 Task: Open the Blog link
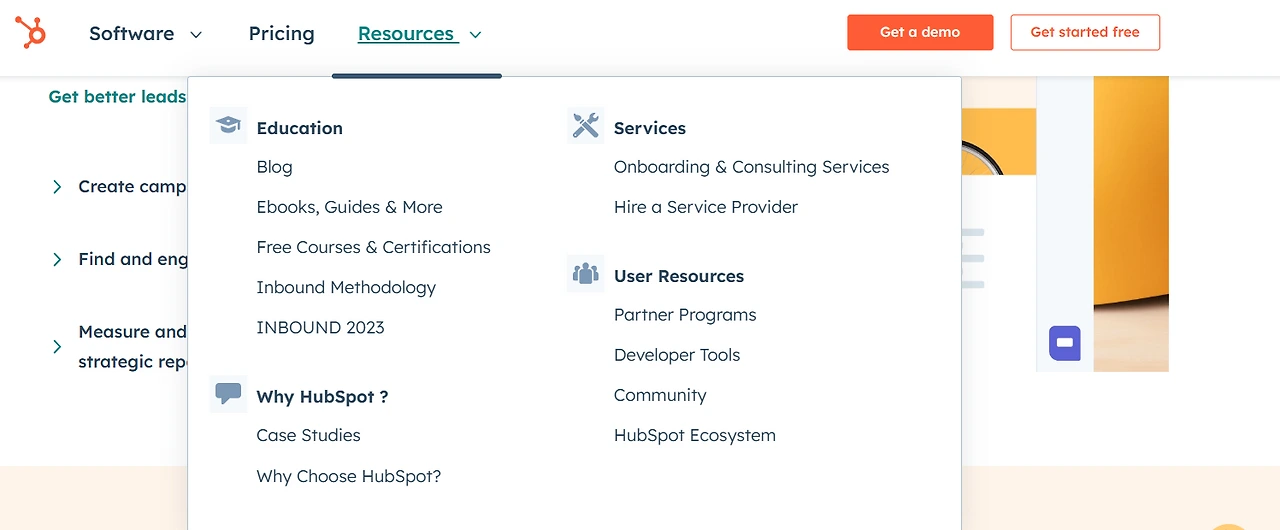coord(274,167)
